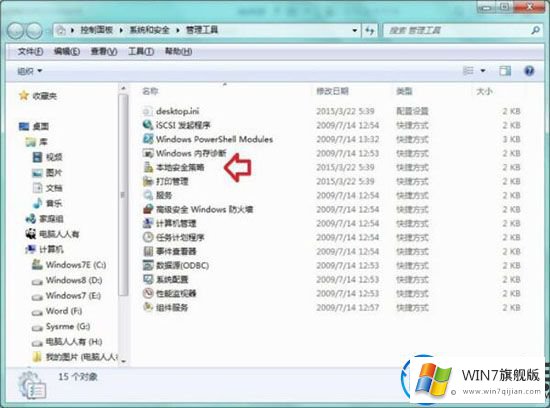
Task: Sort by the 大小 column header
Action: point(484,92)
